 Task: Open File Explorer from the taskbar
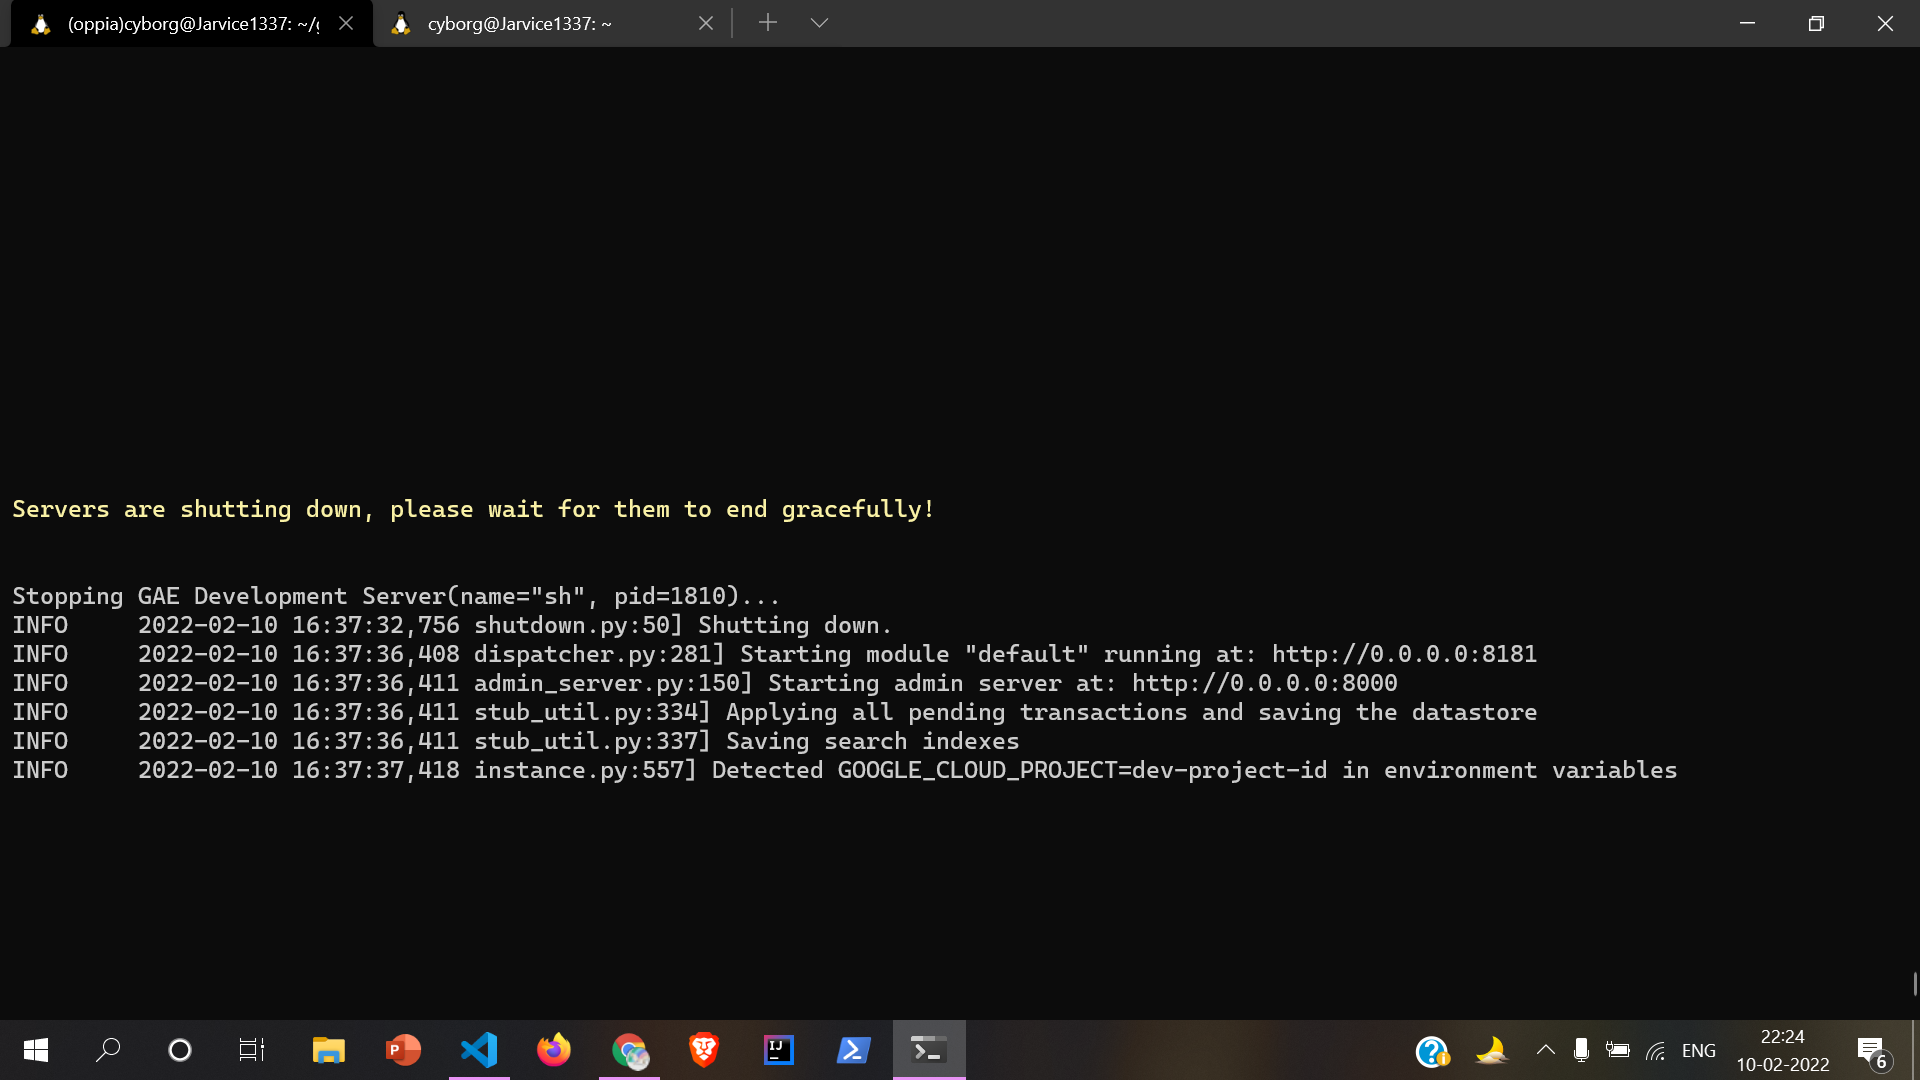pyautogui.click(x=328, y=1050)
